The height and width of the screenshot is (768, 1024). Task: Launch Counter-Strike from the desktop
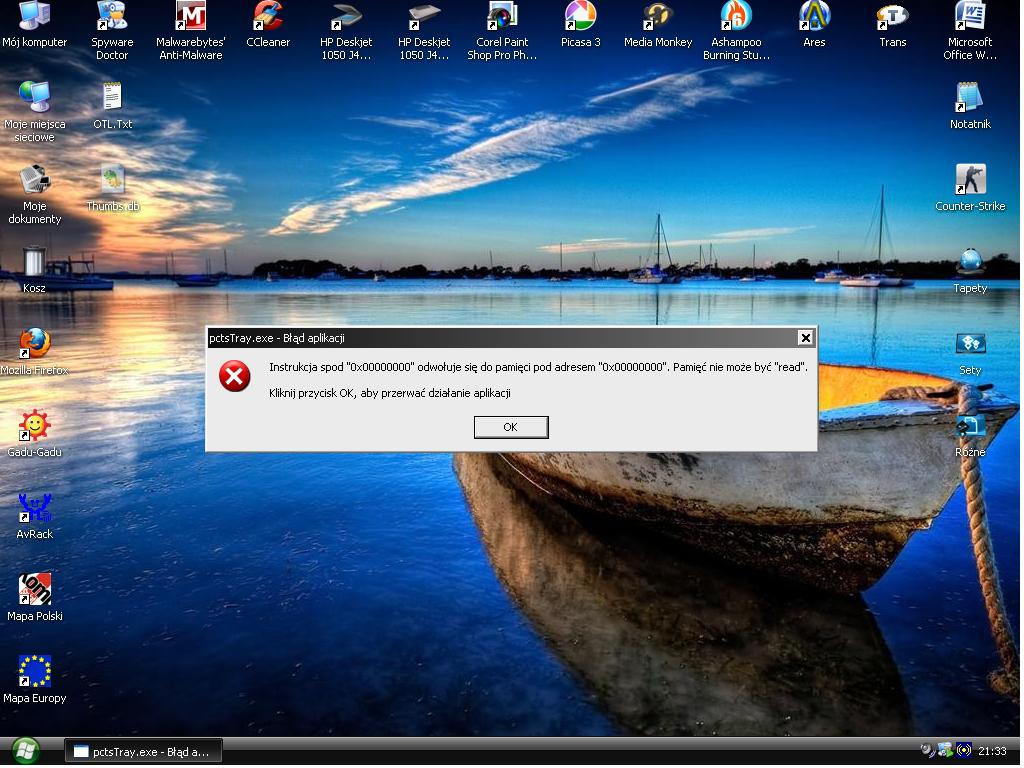(x=970, y=181)
